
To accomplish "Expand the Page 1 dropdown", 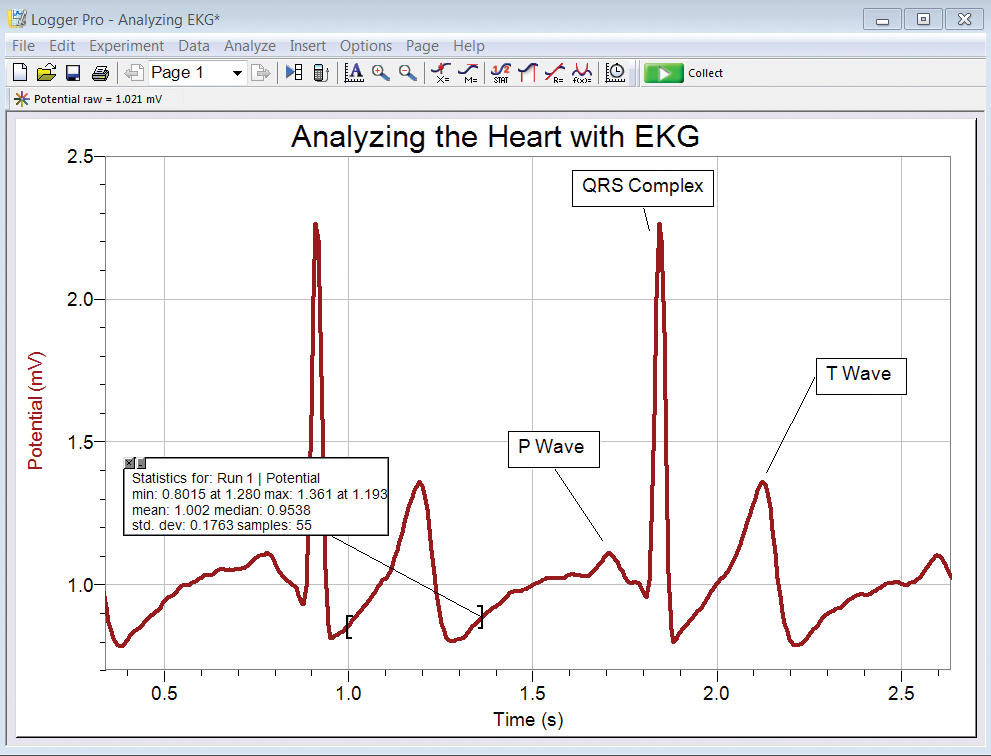I will pyautogui.click(x=237, y=73).
